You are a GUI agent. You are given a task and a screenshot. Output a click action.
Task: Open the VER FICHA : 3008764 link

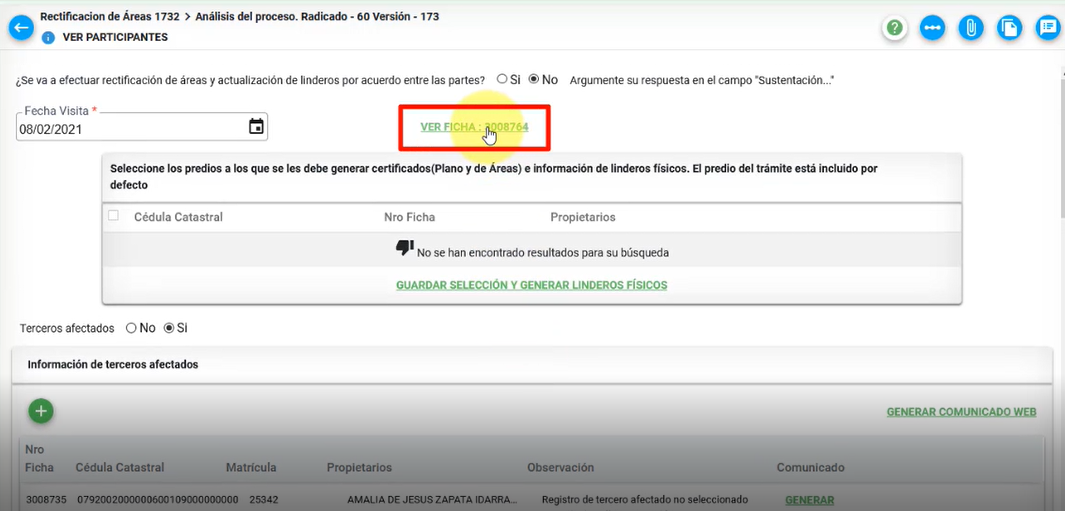[x=474, y=127]
